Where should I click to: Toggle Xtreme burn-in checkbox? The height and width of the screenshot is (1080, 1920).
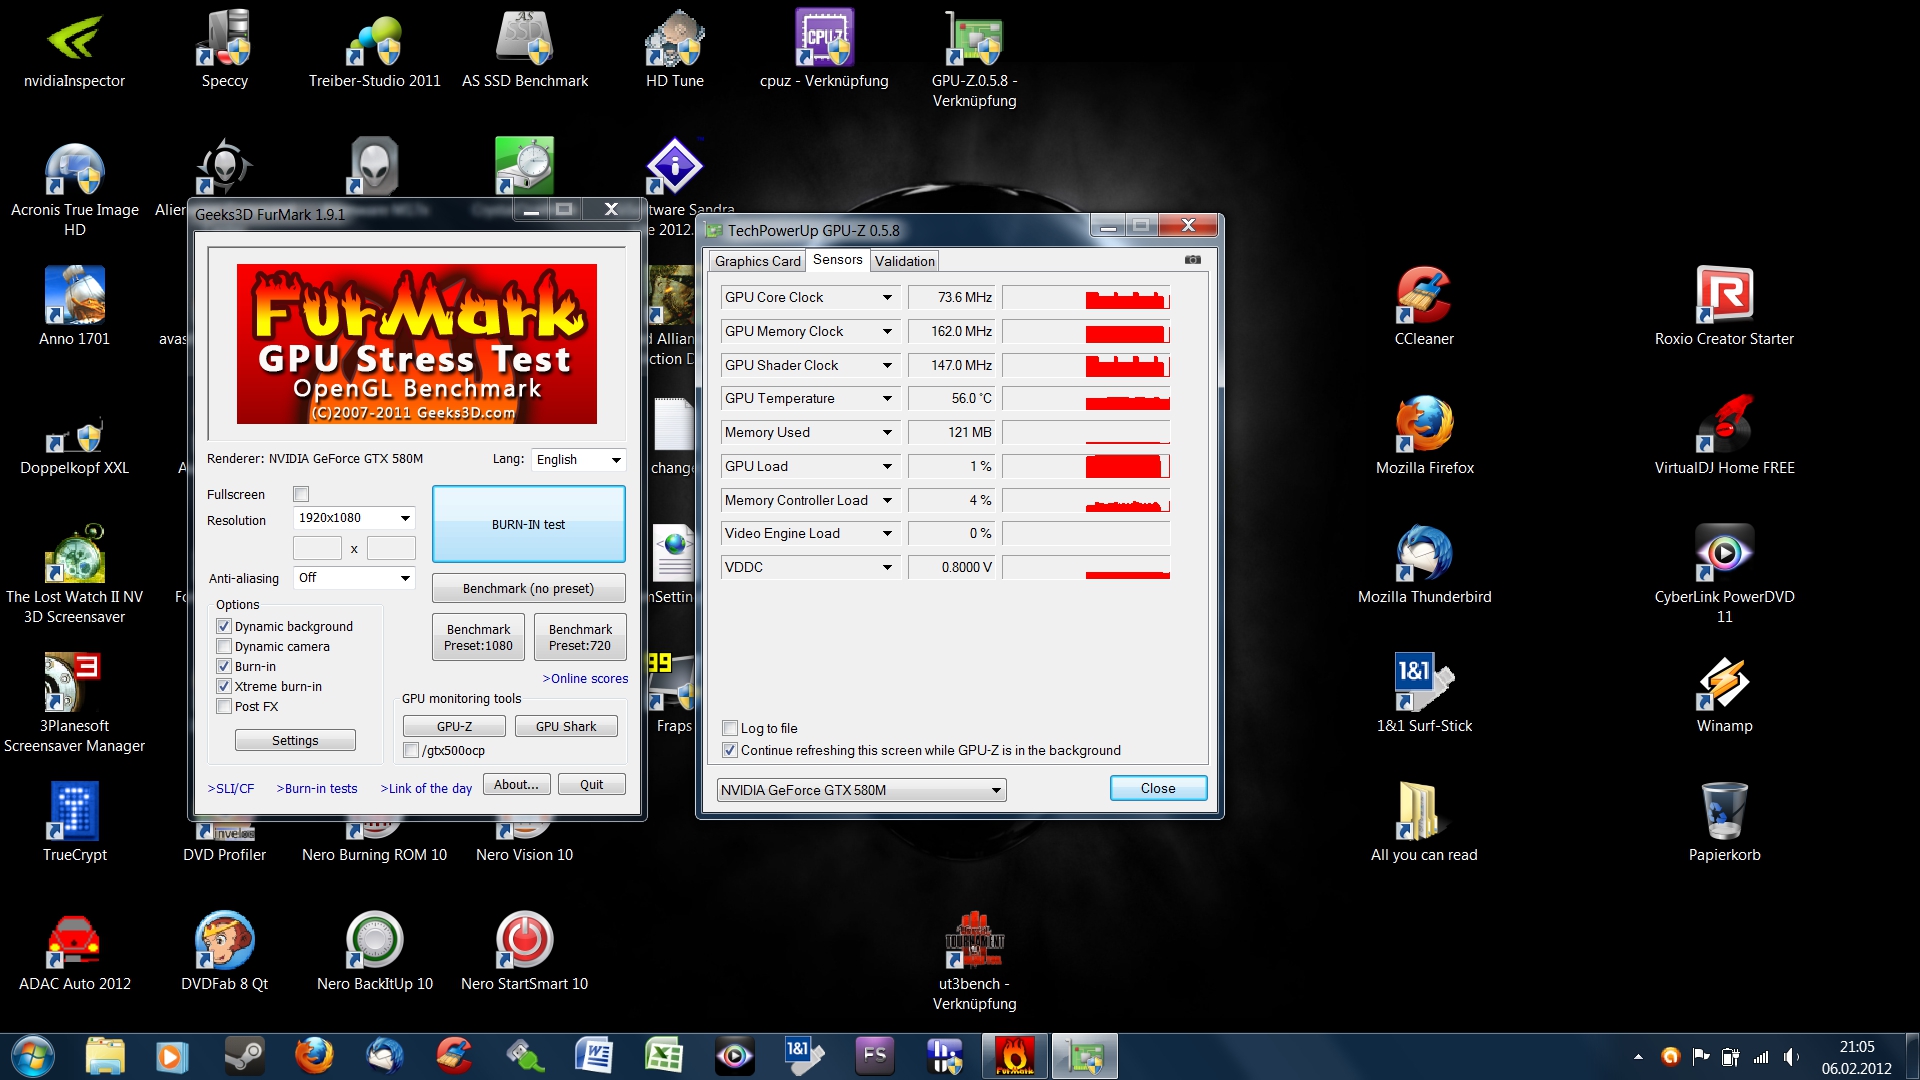(x=224, y=686)
